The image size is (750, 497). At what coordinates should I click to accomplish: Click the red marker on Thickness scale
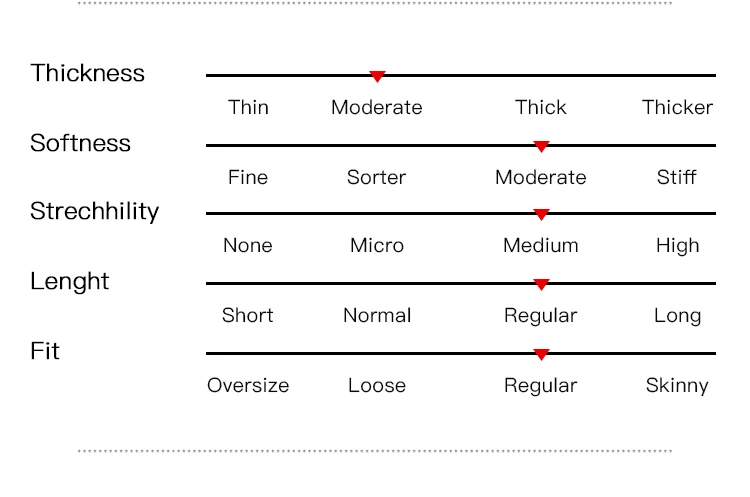click(x=377, y=76)
